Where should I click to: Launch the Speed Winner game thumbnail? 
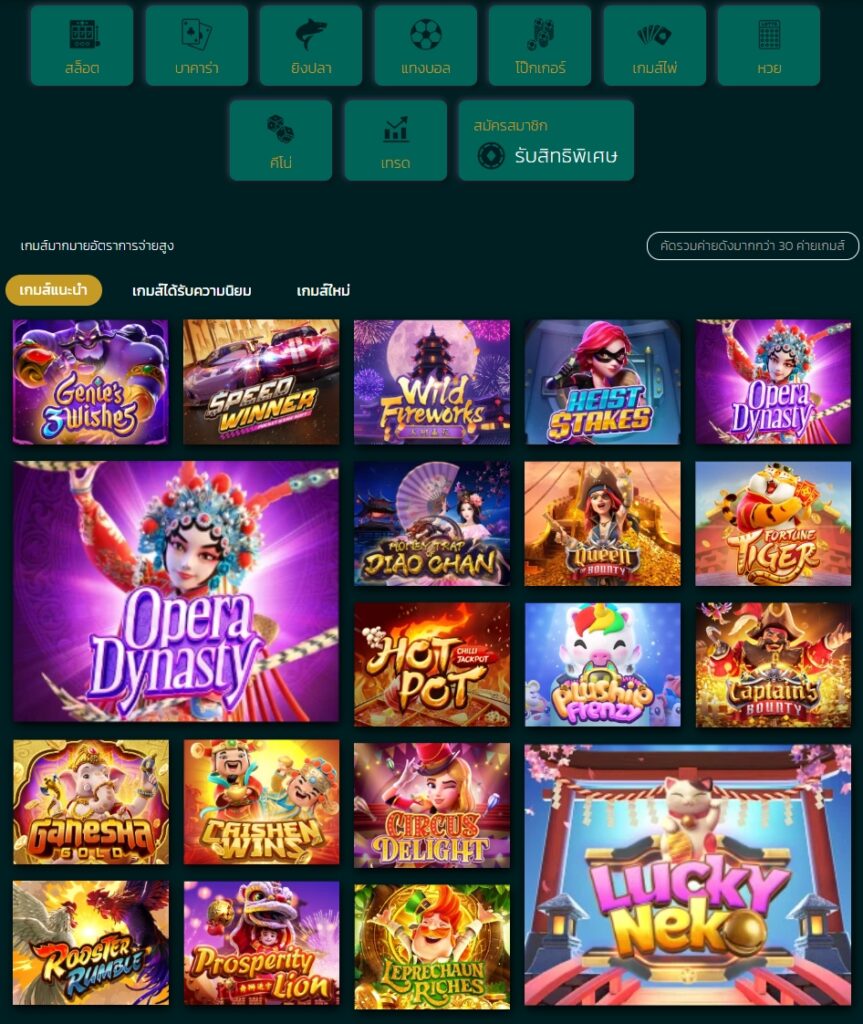261,382
